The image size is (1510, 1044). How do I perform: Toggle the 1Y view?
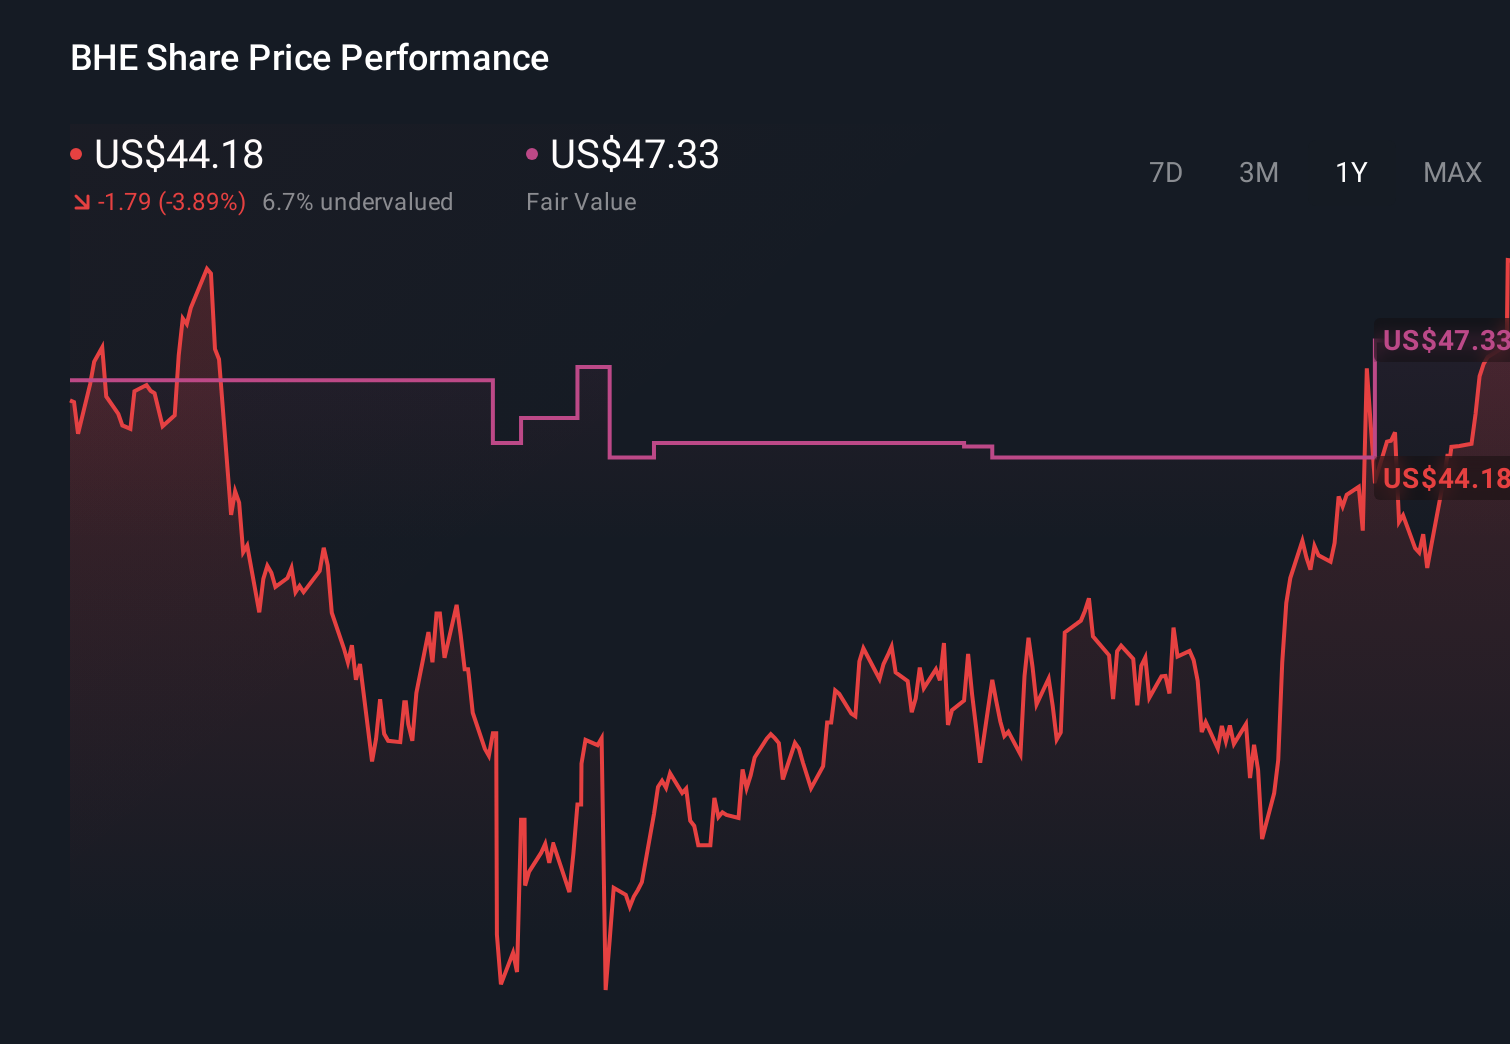coord(1350,172)
